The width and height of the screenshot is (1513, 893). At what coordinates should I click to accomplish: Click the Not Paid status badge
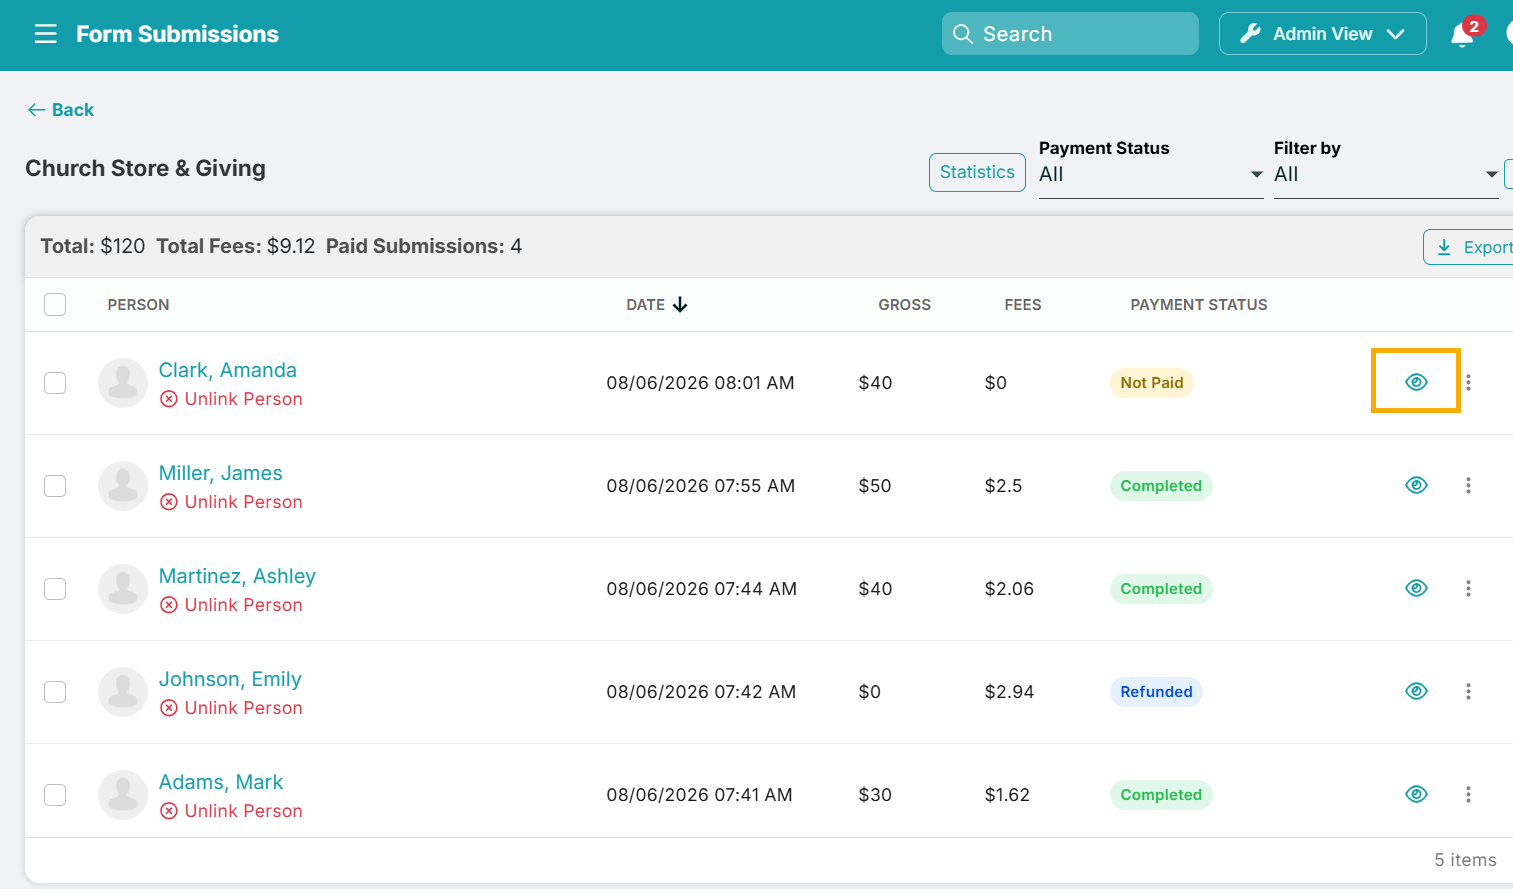tap(1152, 383)
